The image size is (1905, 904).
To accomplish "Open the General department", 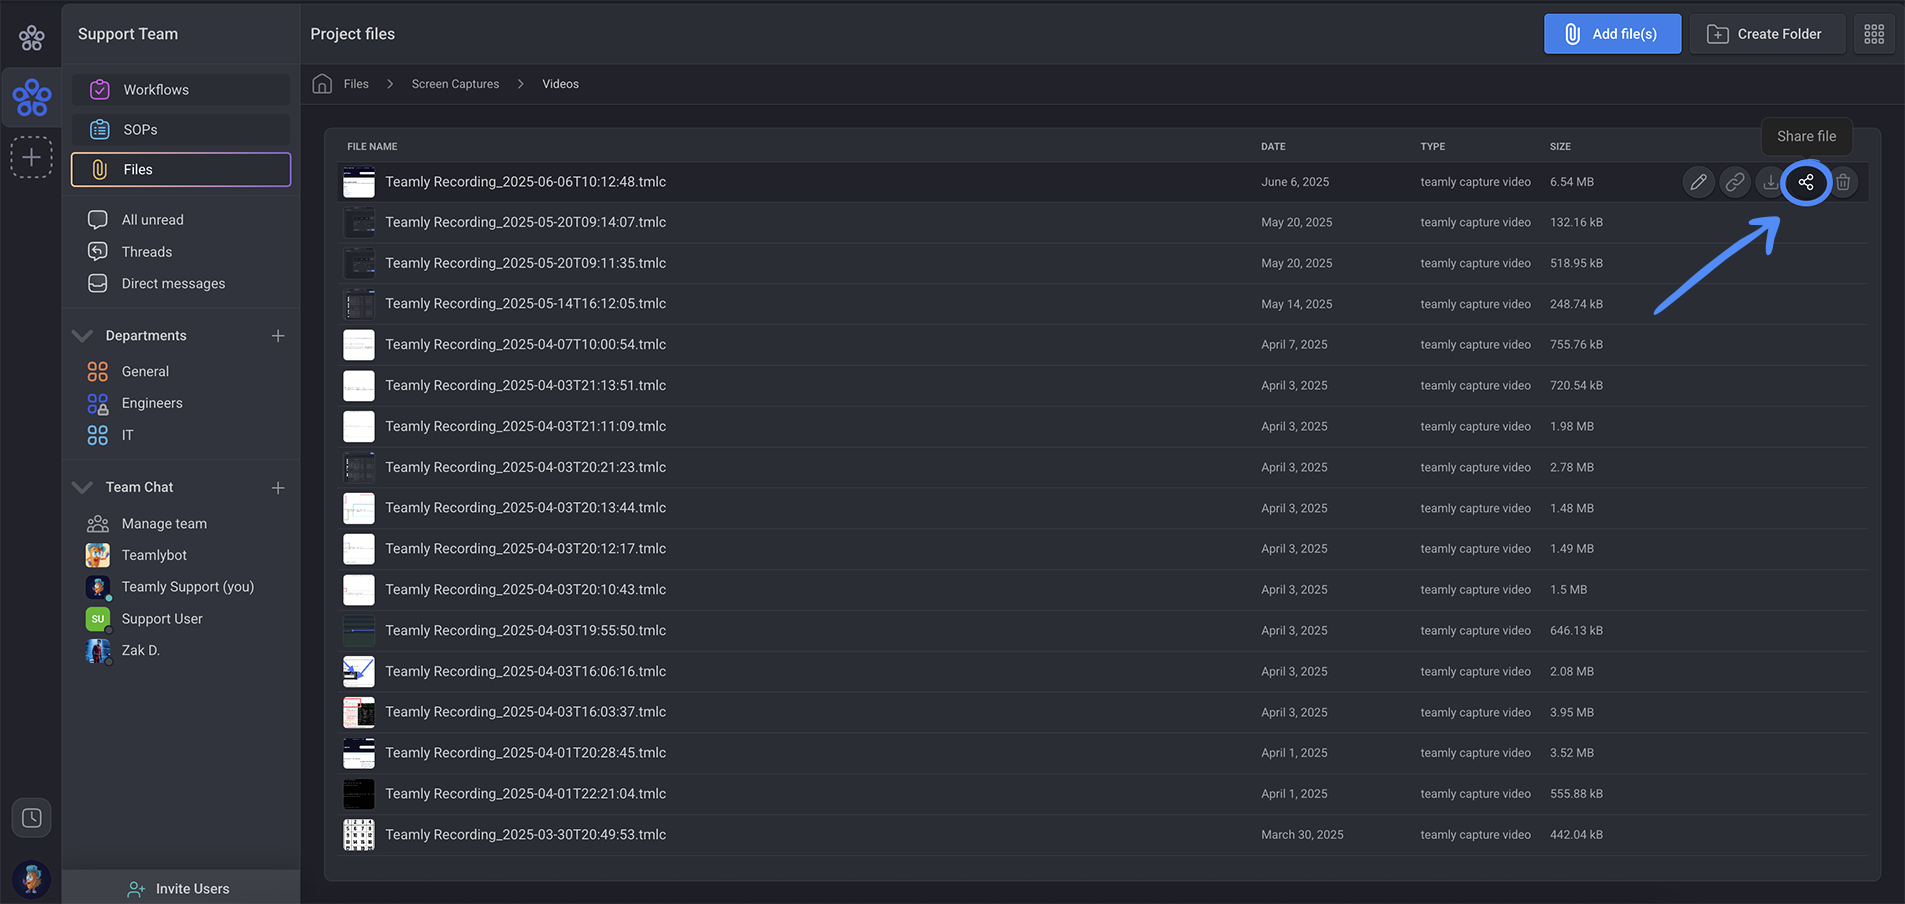I will [145, 372].
